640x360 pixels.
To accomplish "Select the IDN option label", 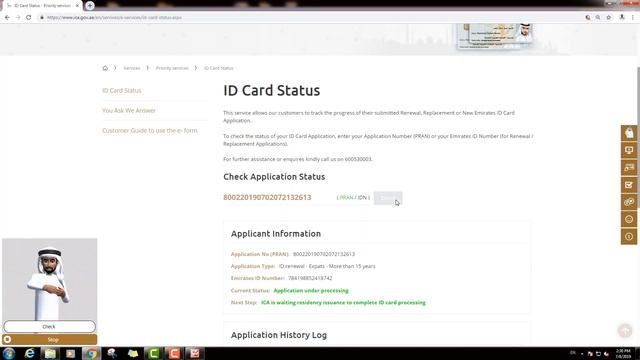I will point(362,198).
